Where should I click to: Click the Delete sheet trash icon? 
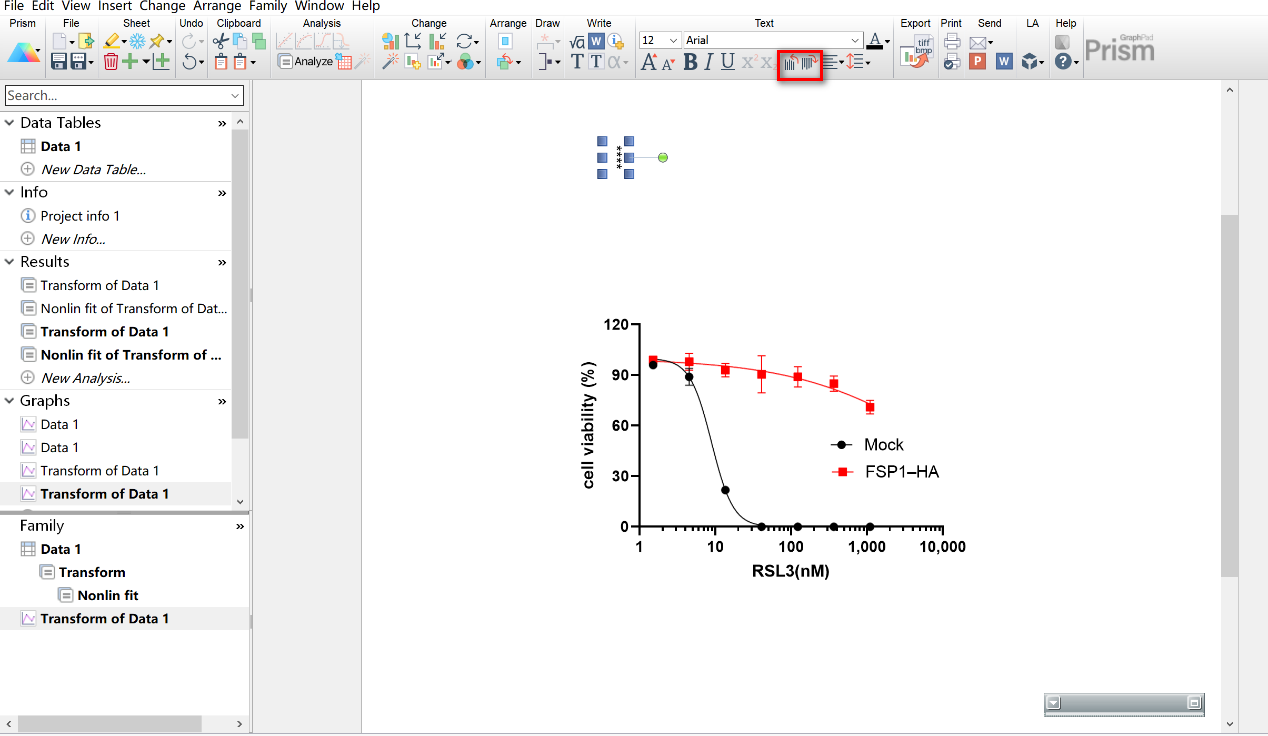(x=110, y=62)
